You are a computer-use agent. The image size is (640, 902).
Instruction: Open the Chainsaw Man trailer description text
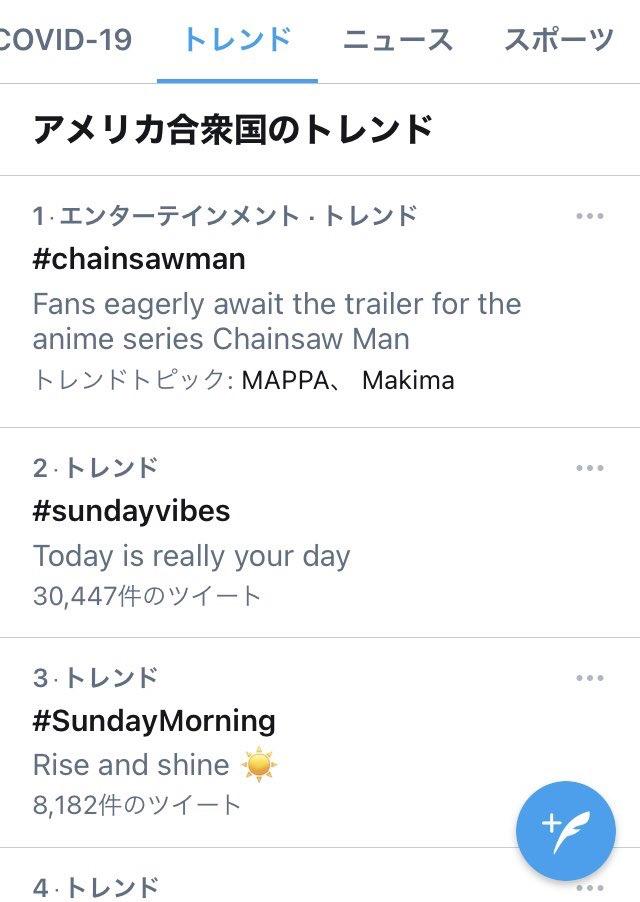pos(277,321)
